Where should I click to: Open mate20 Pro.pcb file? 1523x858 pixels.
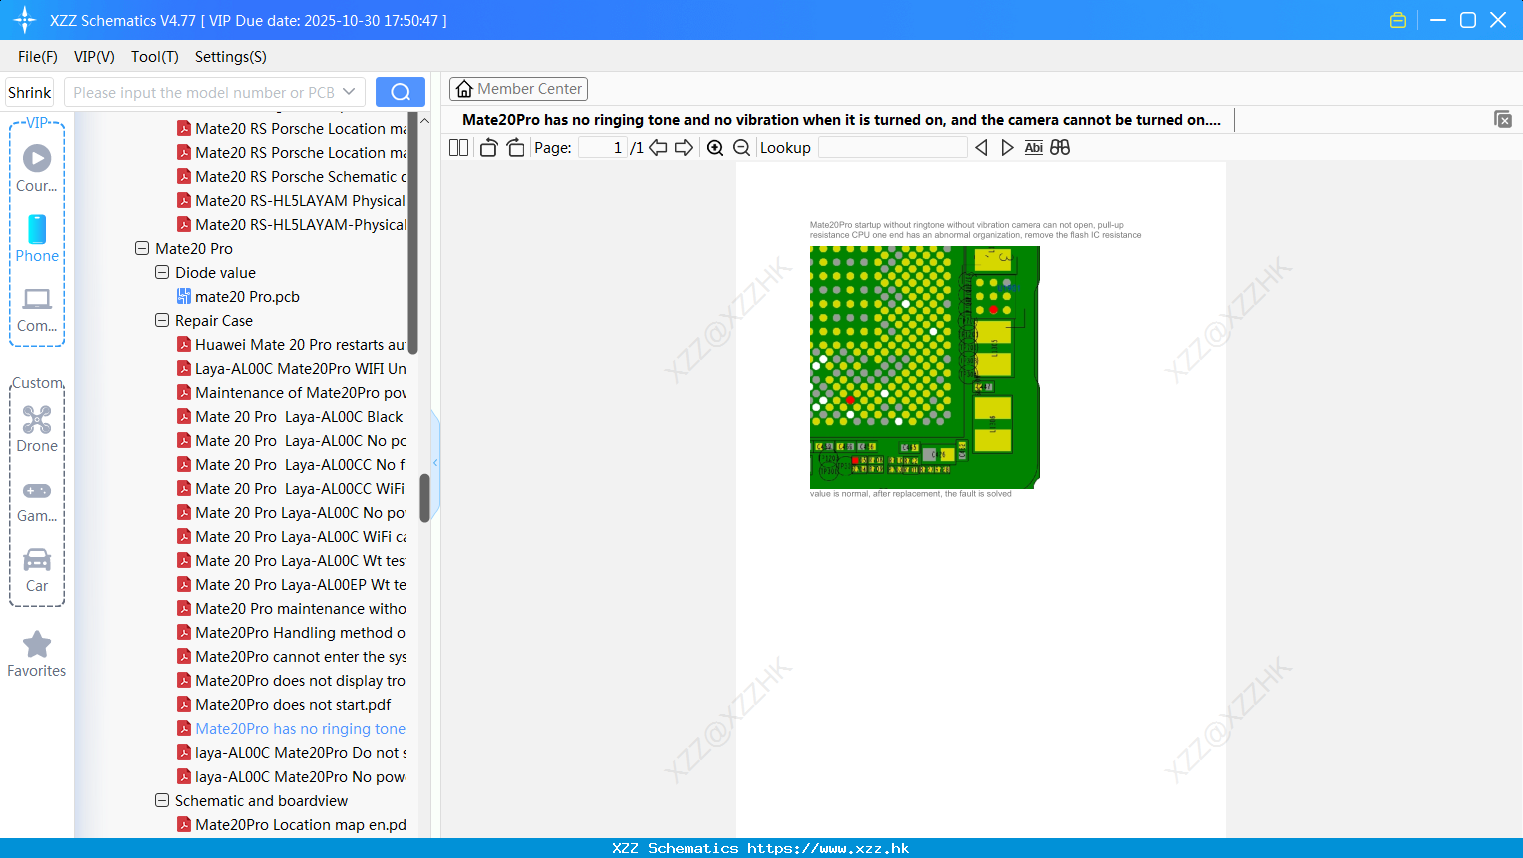pyautogui.click(x=247, y=296)
